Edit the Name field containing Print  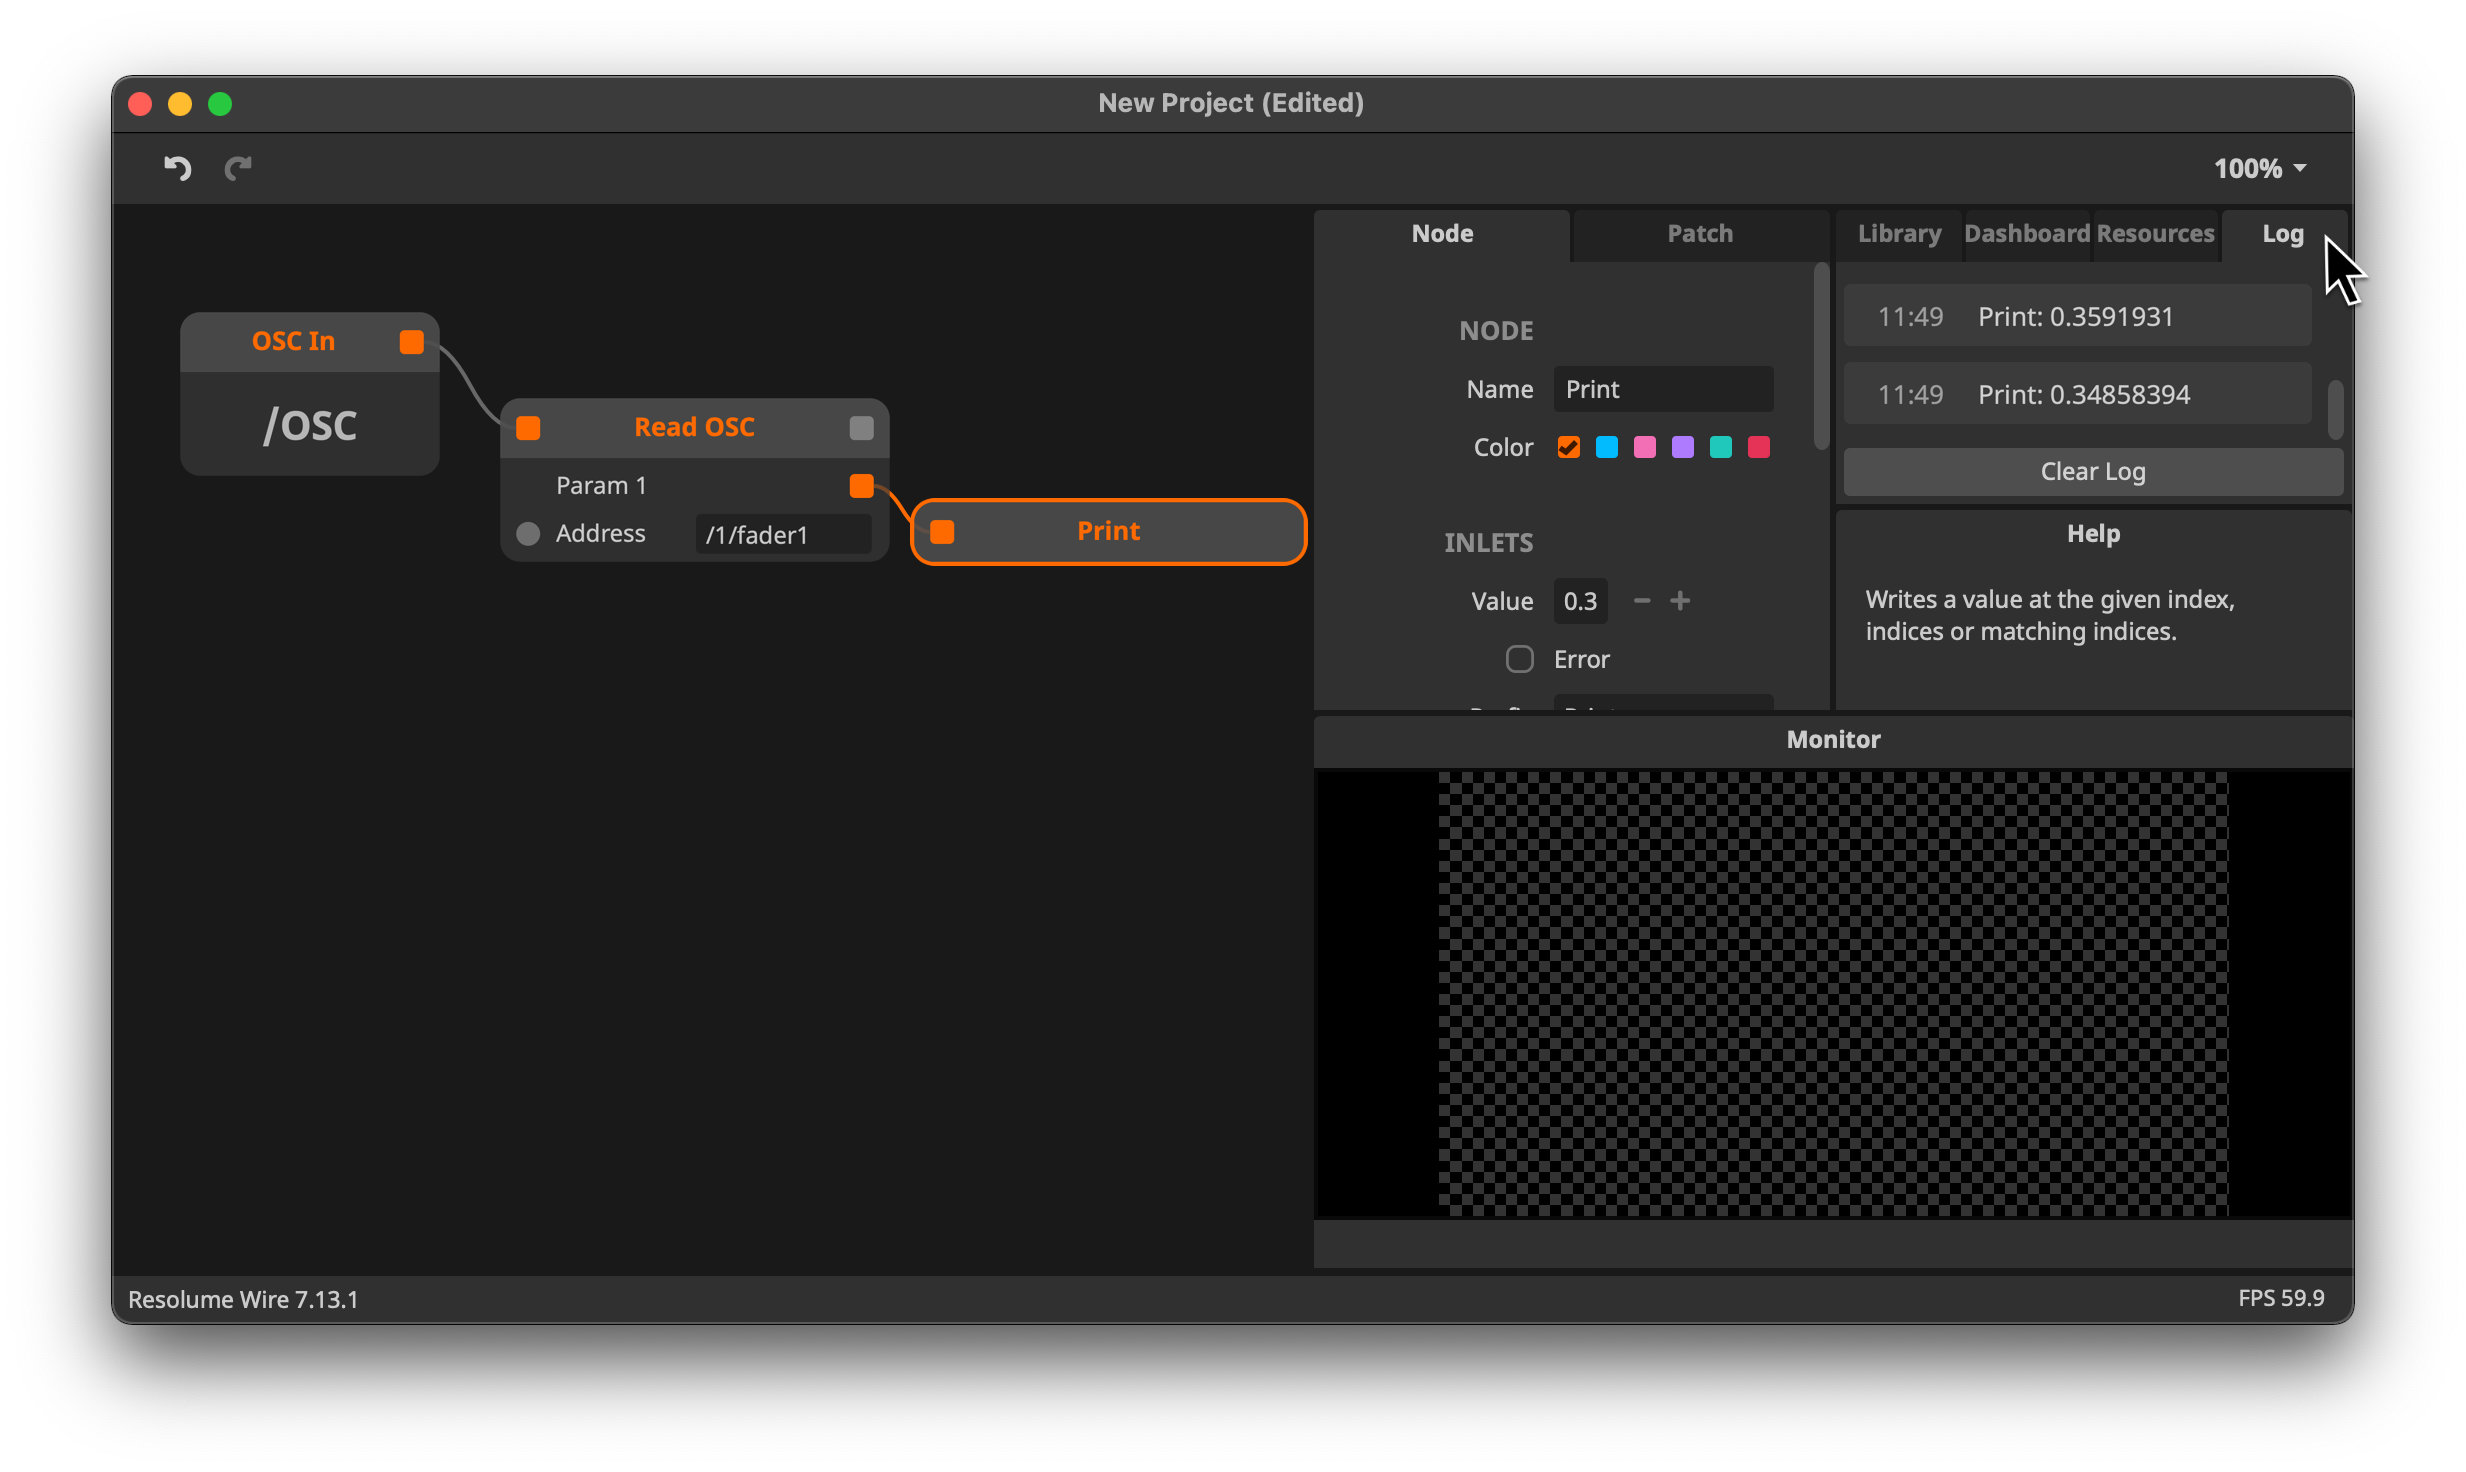point(1663,389)
